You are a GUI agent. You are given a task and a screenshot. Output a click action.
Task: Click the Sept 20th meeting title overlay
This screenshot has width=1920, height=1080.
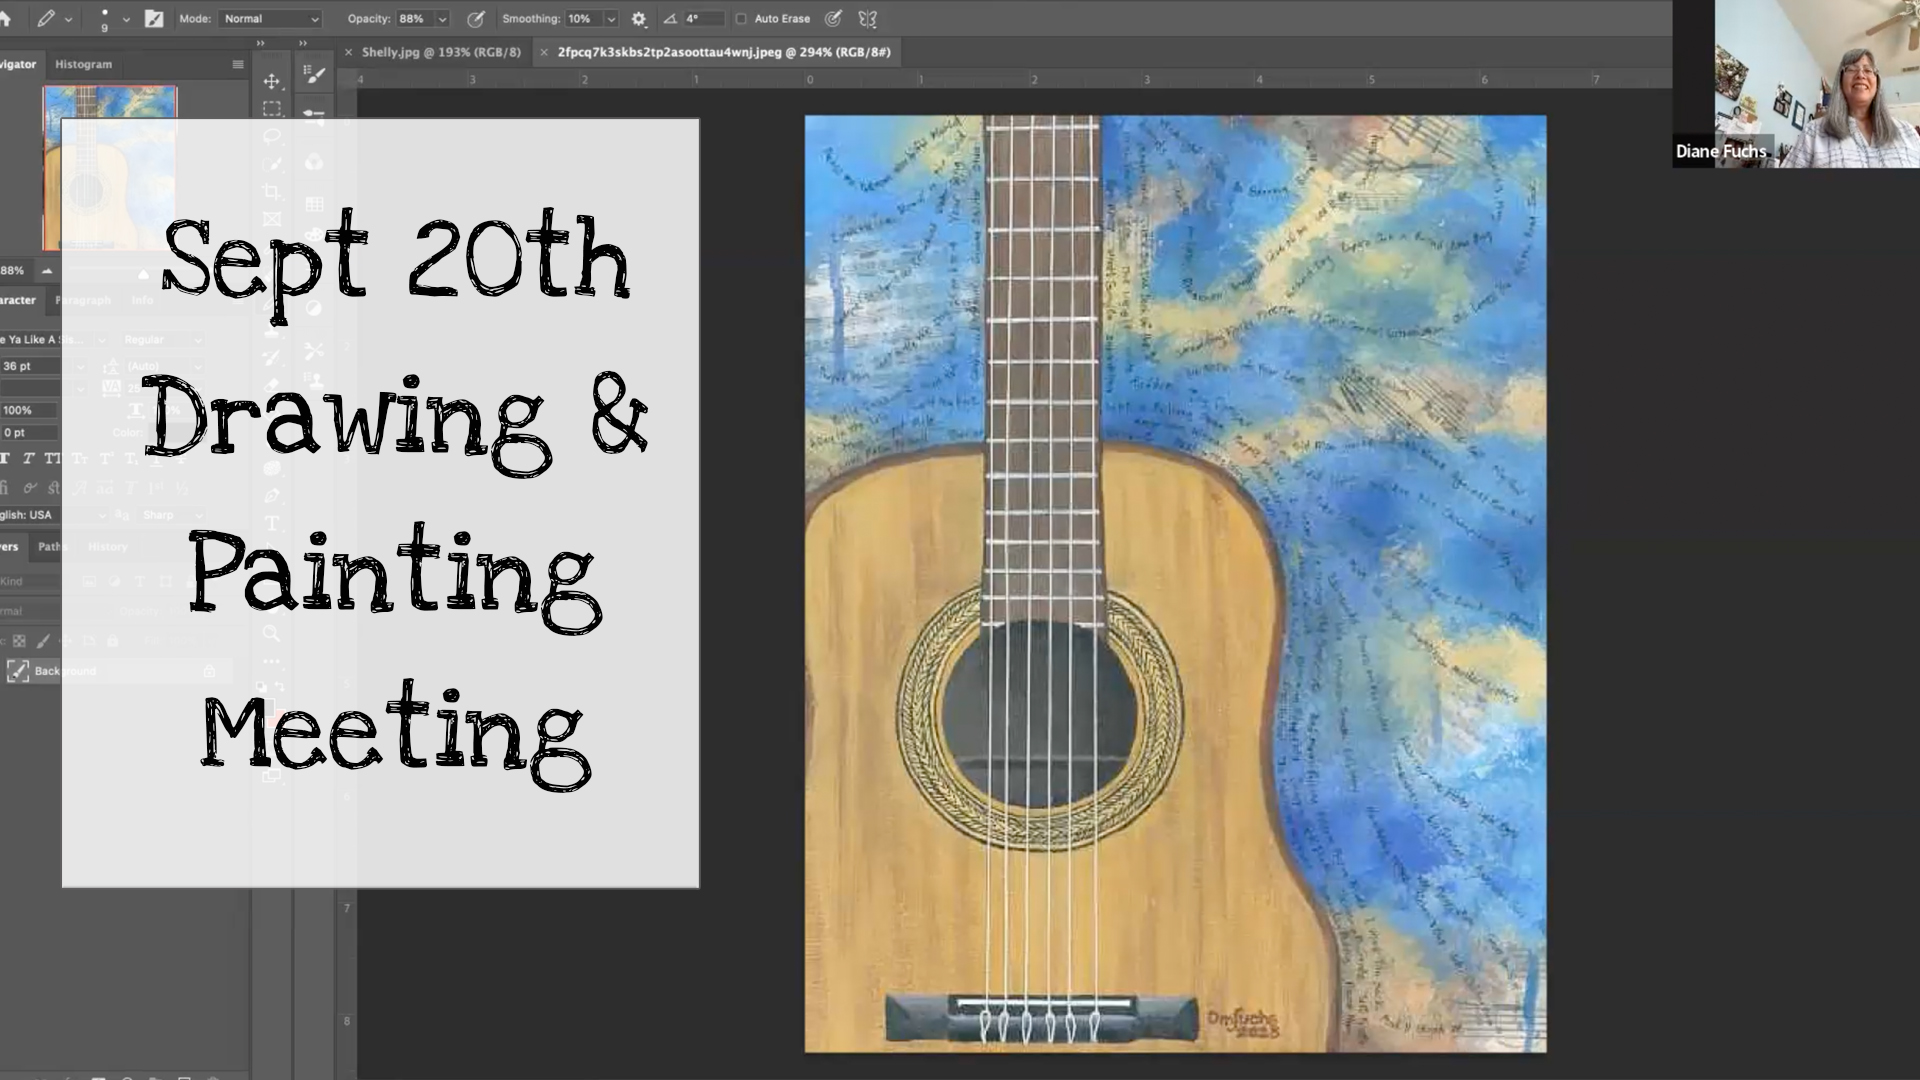click(380, 503)
